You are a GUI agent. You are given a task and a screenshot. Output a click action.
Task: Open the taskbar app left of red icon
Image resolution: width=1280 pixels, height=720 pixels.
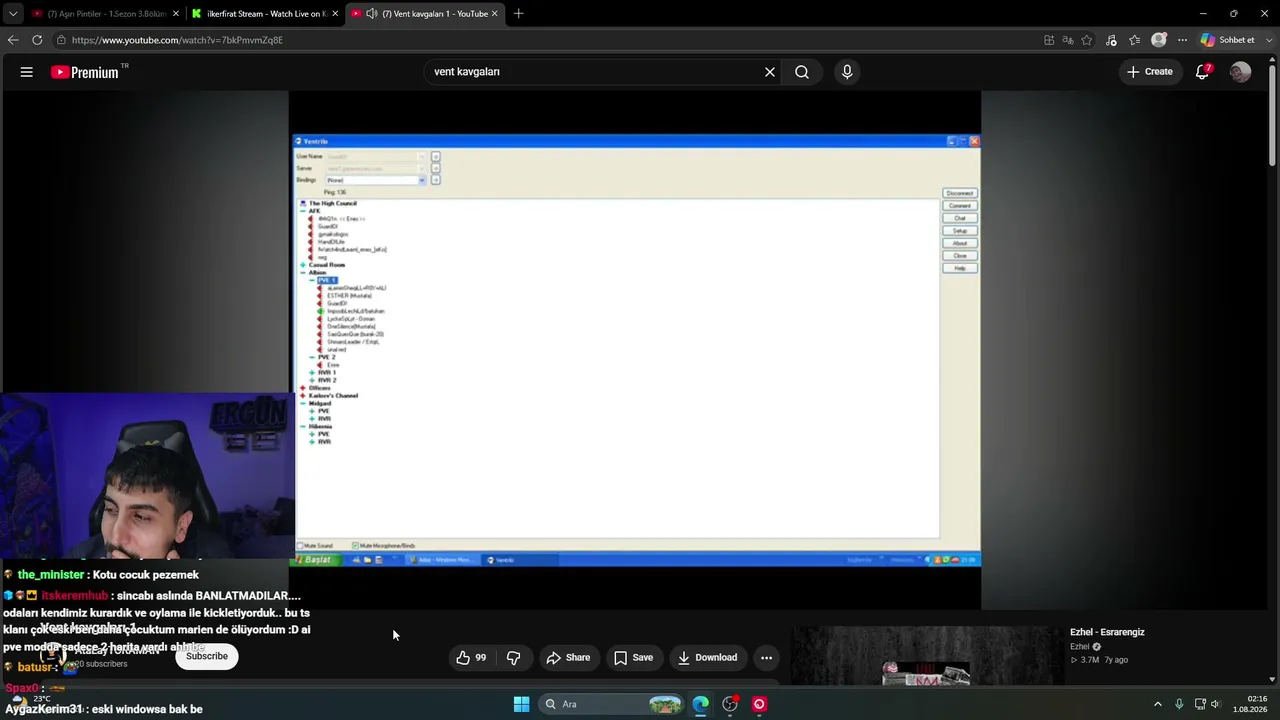point(730,704)
